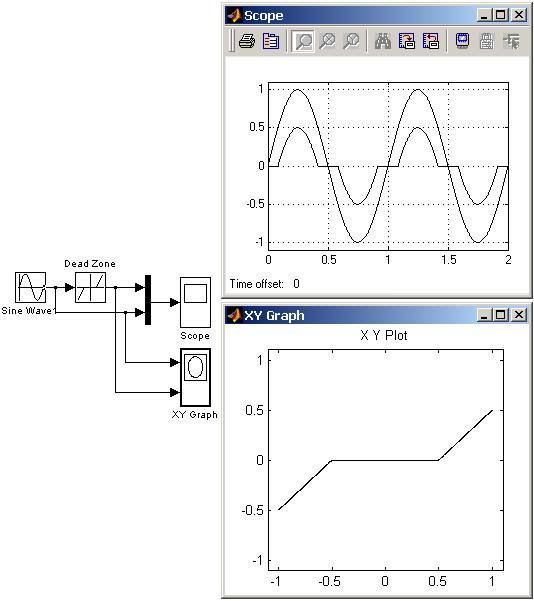Maximize the Scope window
534x601 pixels.
pyautogui.click(x=501, y=15)
